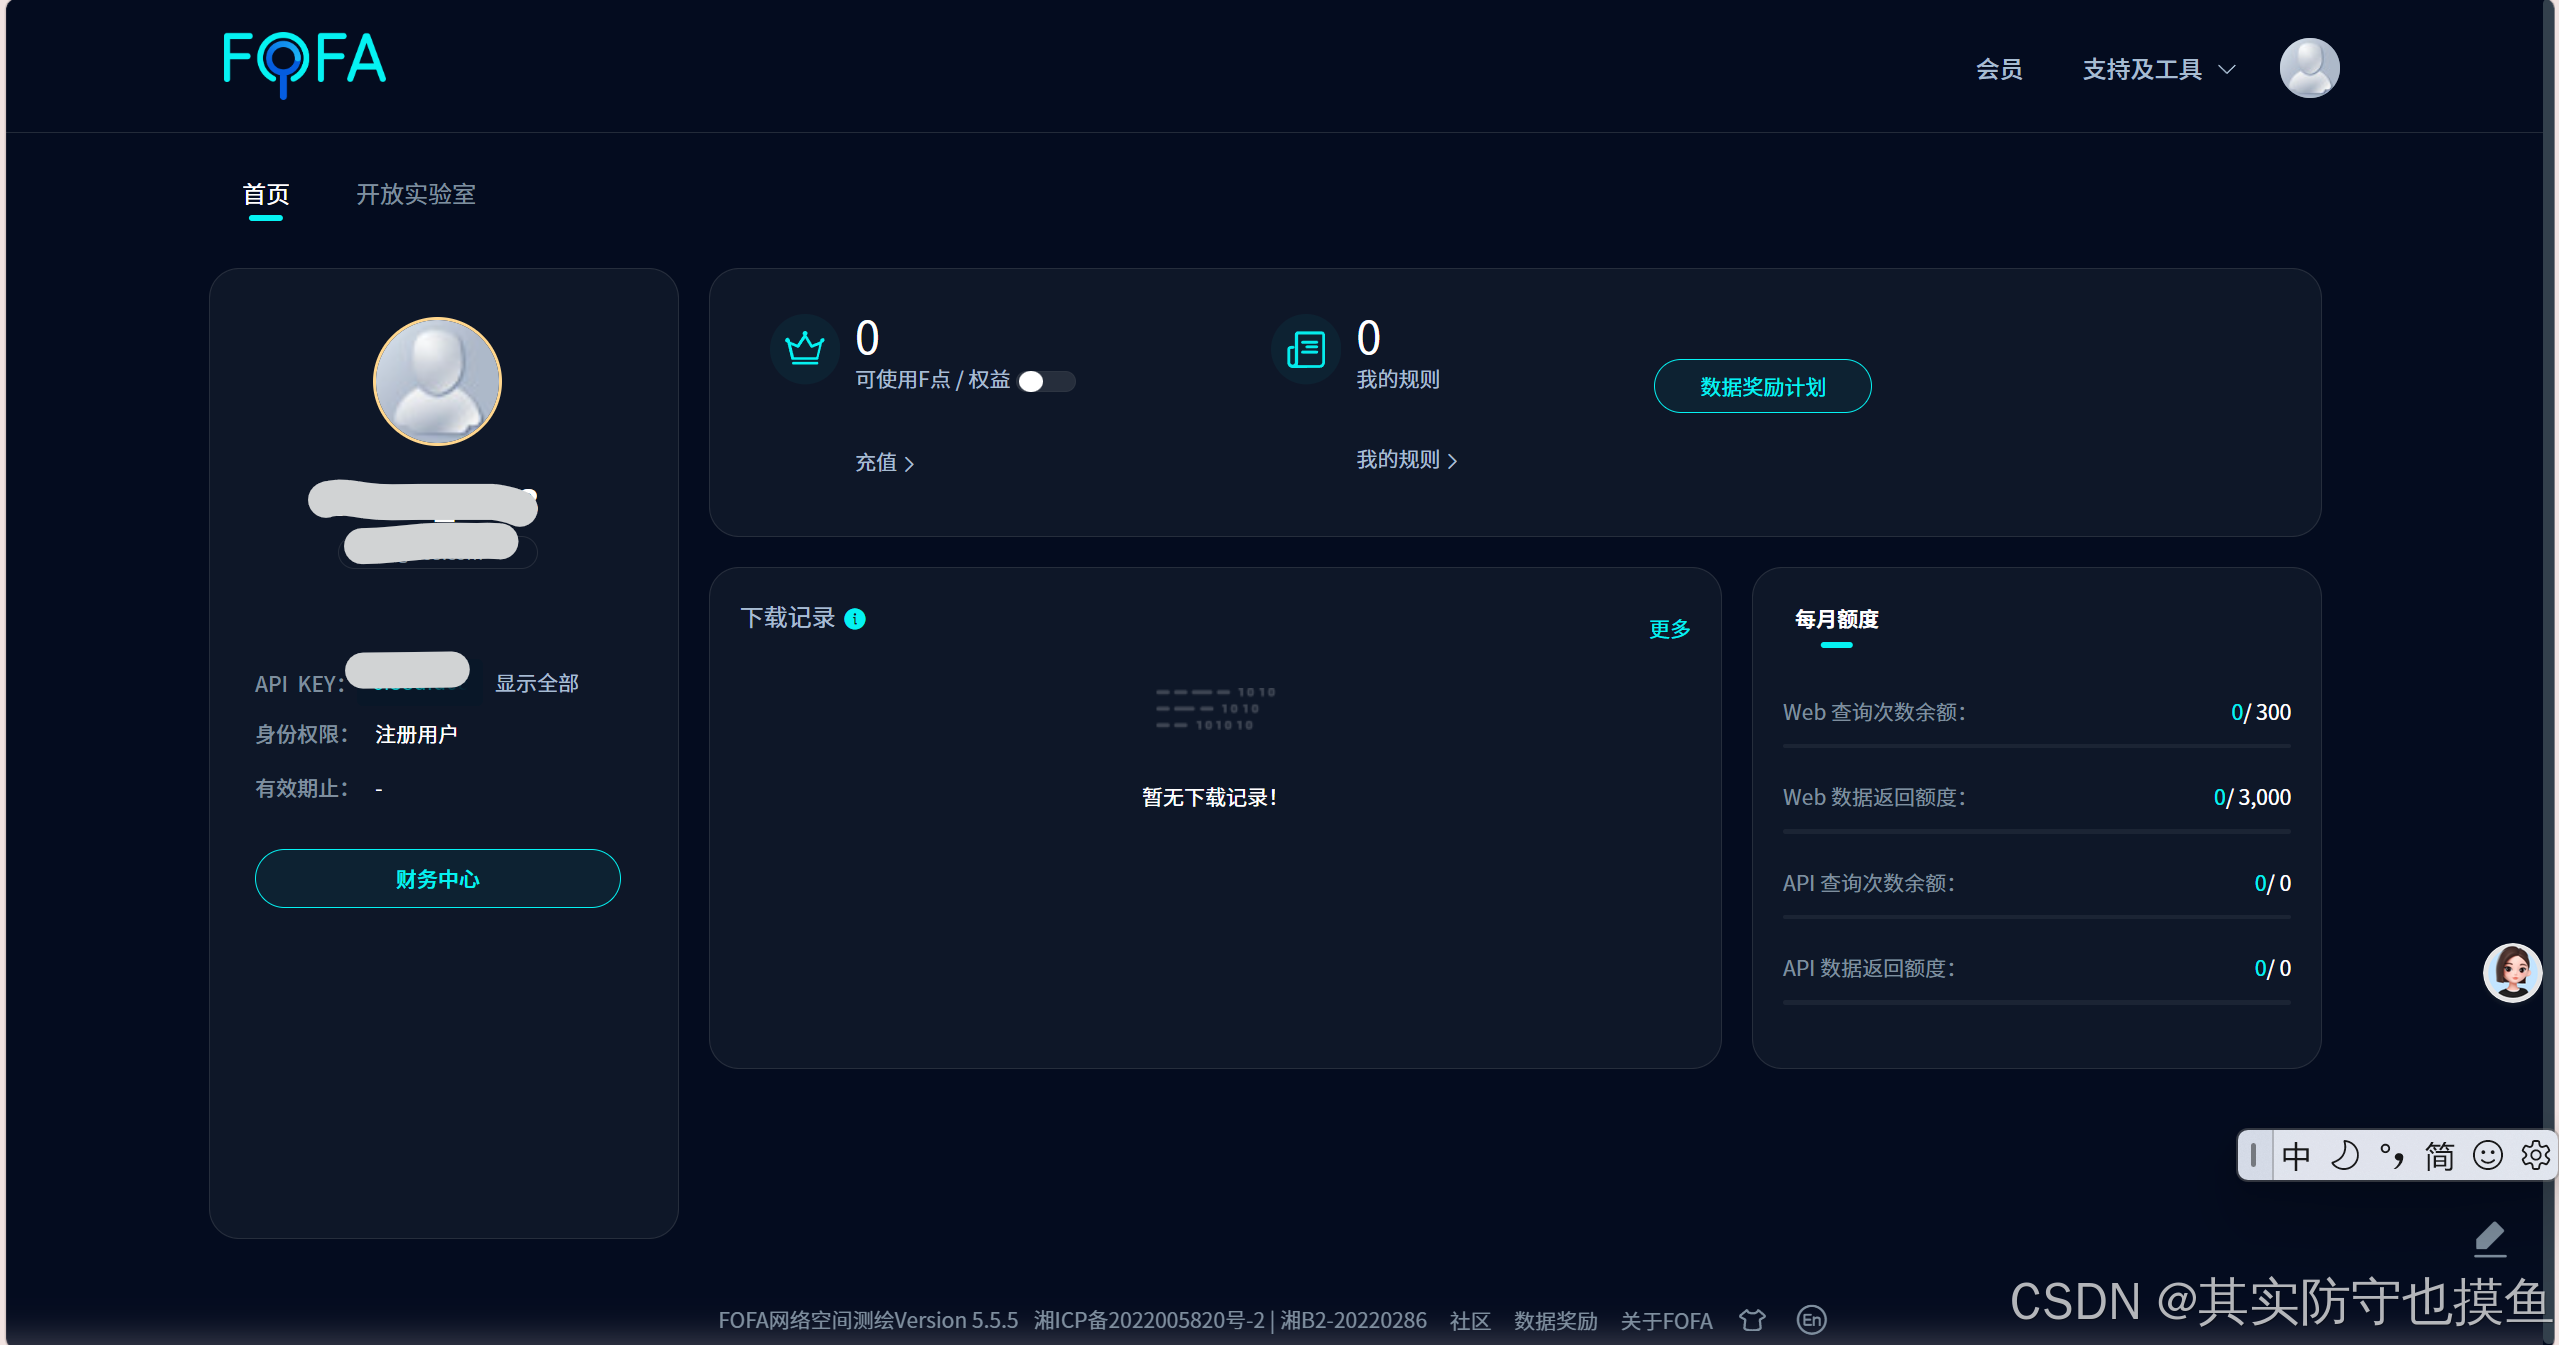The image size is (2559, 1345).
Task: Click the pencil edit icon
Action: 2490,1239
